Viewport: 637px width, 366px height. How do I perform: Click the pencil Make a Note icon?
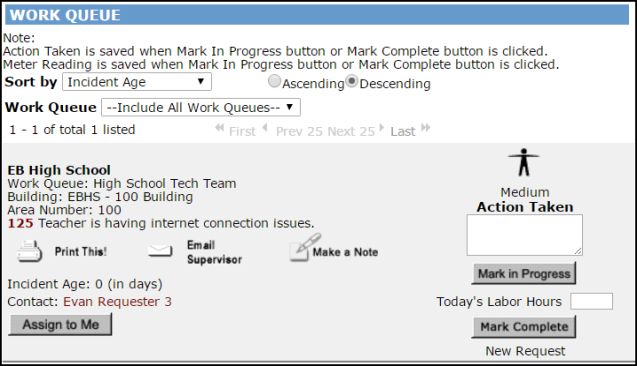tap(306, 247)
